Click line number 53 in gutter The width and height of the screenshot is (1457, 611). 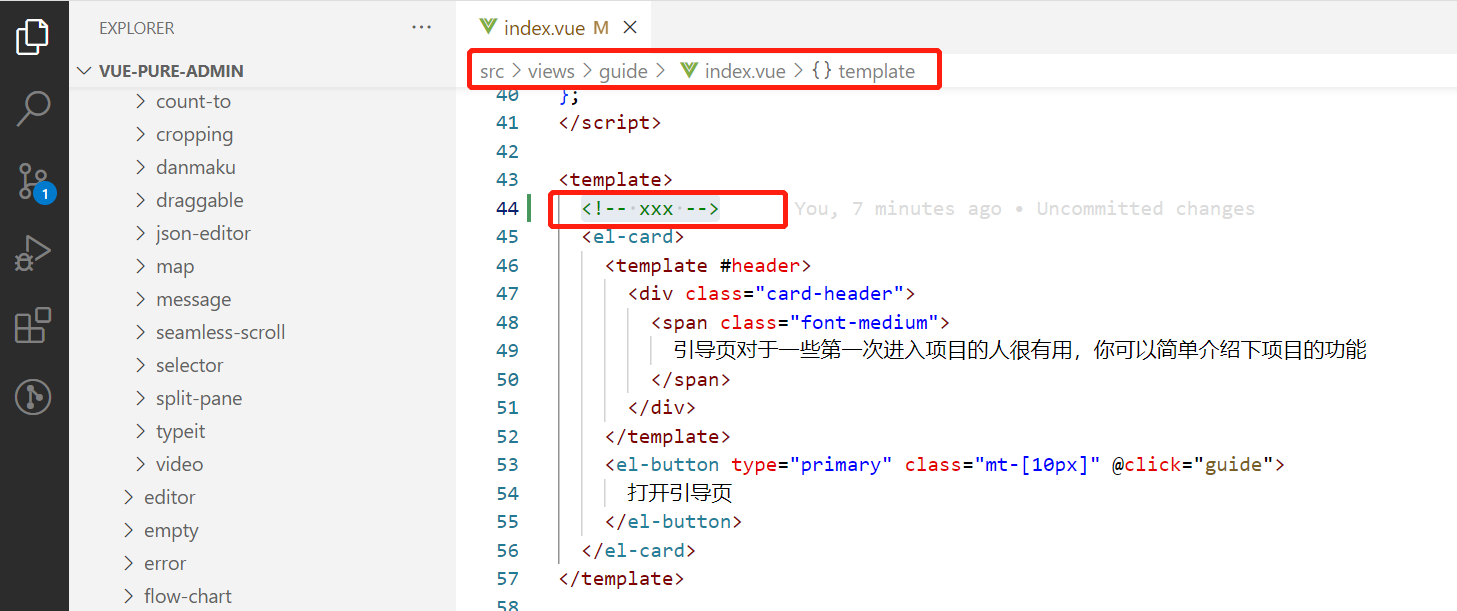(x=507, y=464)
